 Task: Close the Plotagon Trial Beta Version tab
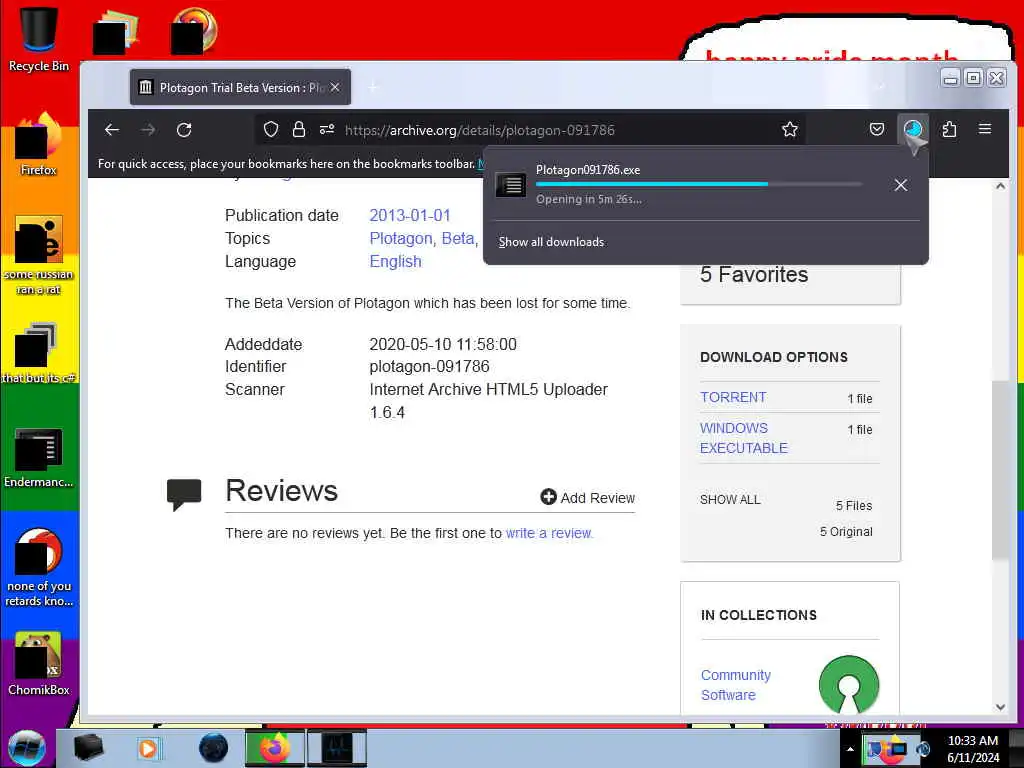[x=334, y=87]
